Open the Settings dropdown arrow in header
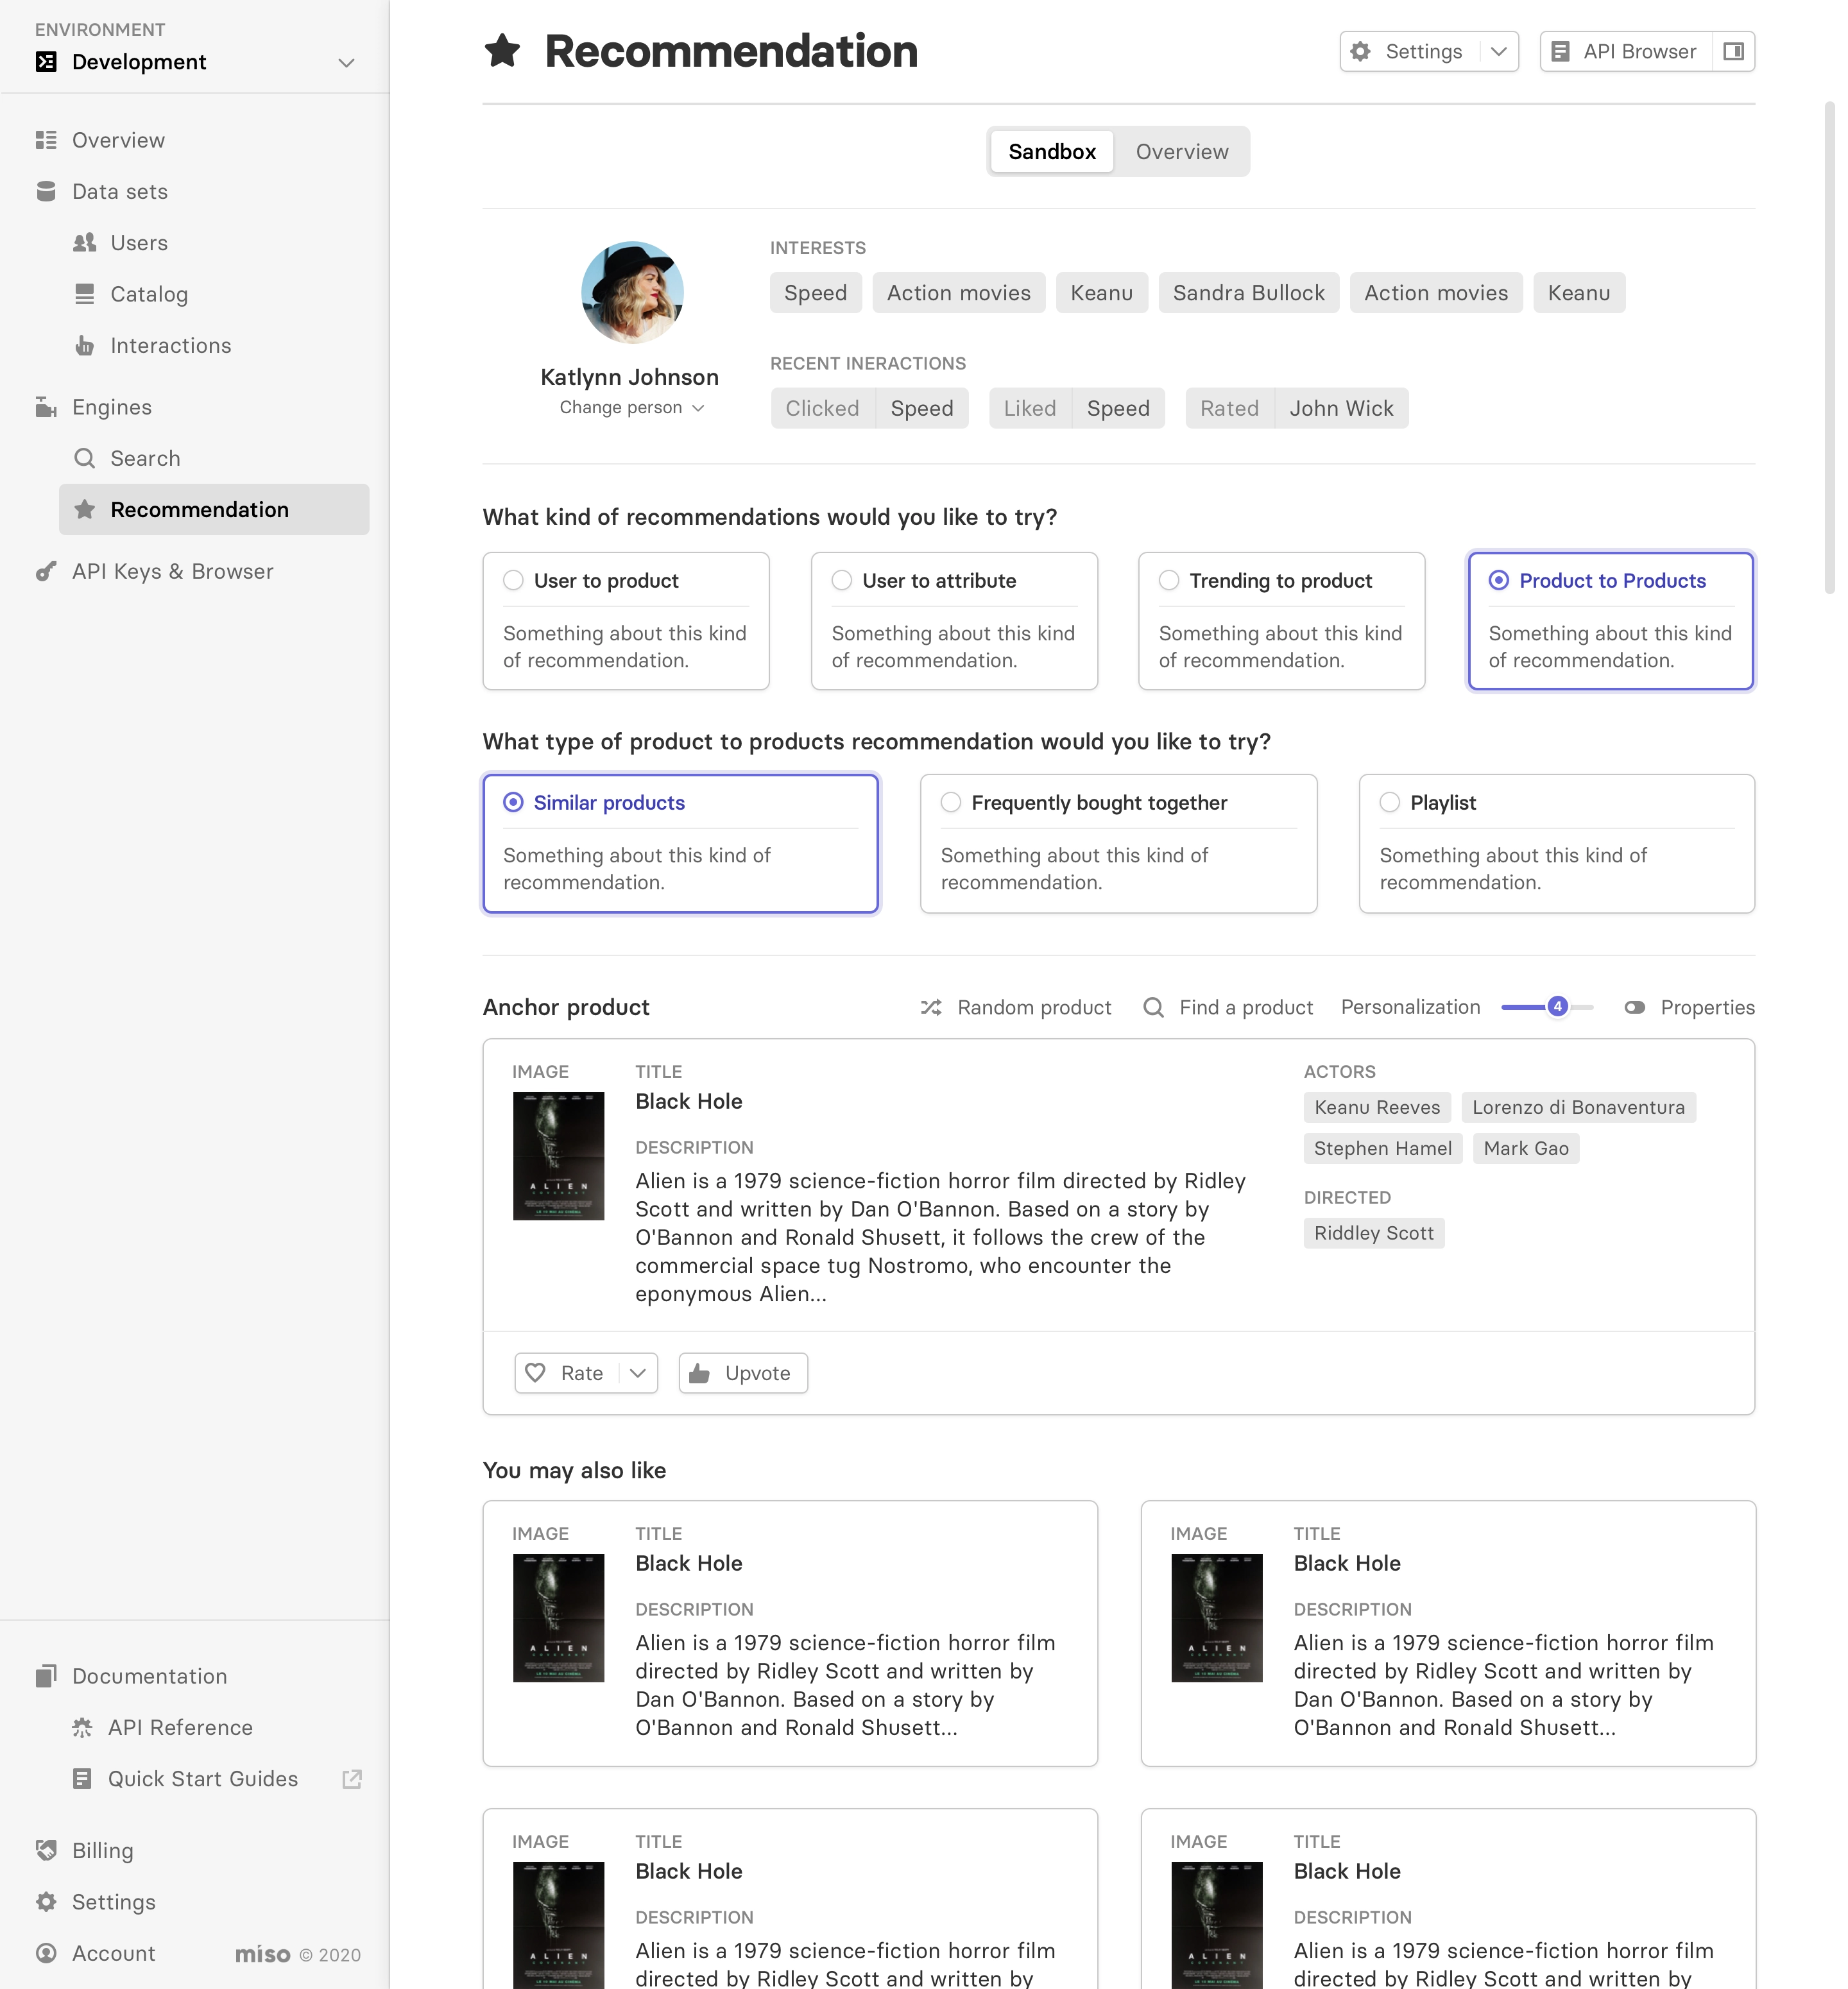 coord(1498,51)
